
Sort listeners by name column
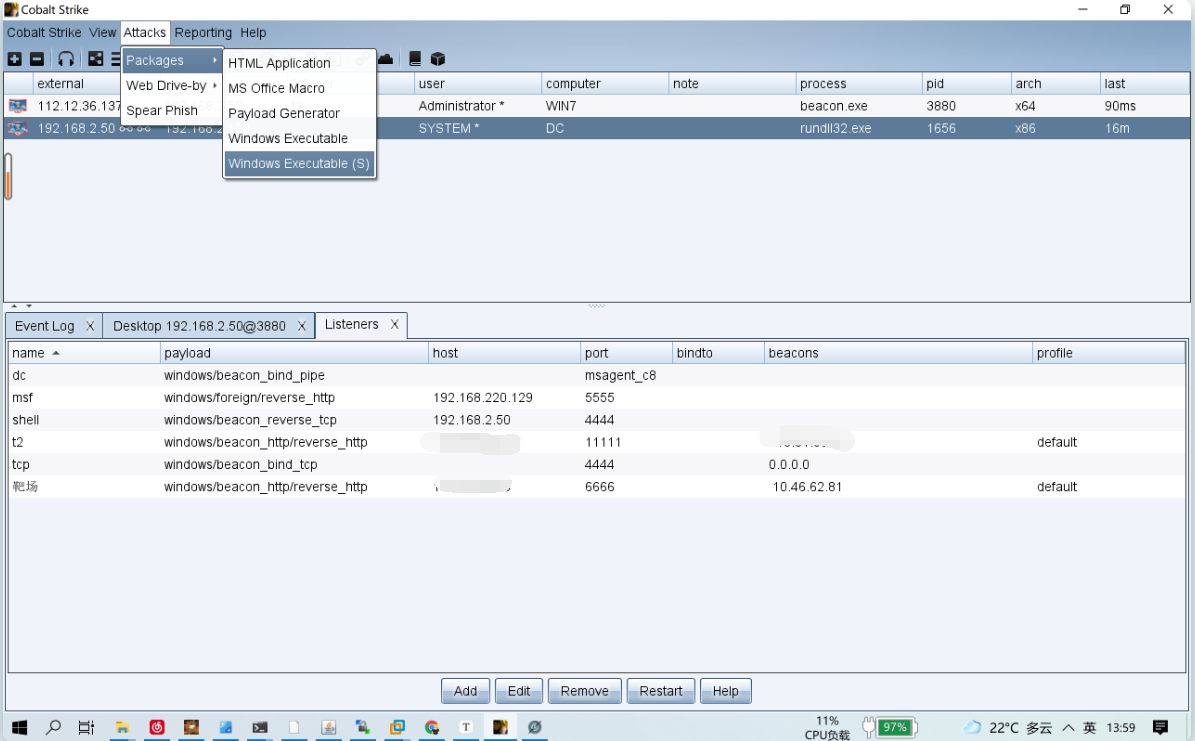click(84, 353)
